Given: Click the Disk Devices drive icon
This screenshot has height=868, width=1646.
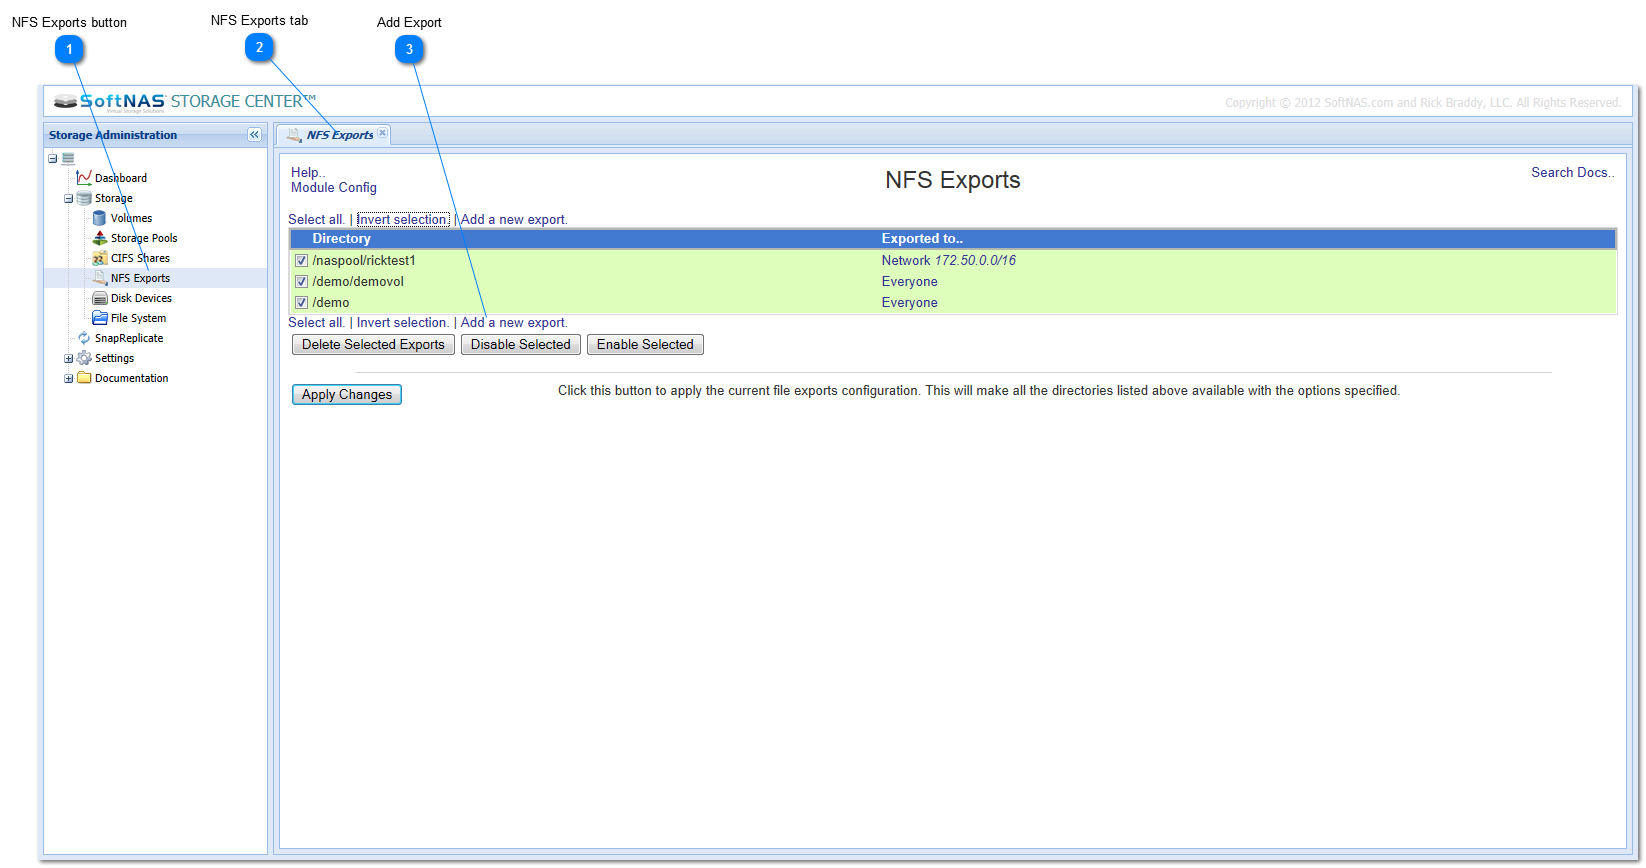Looking at the screenshot, I should coord(99,298).
